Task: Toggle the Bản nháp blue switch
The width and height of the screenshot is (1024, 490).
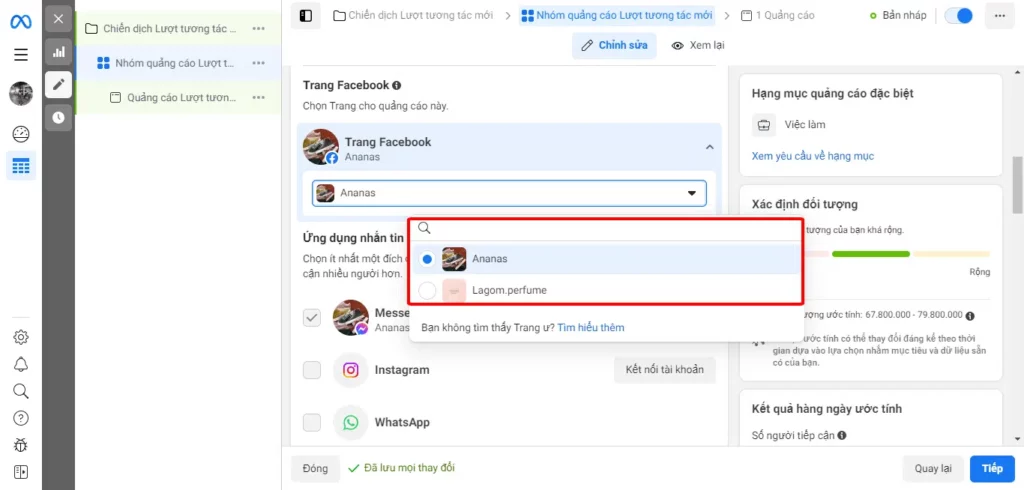Action: 959,16
